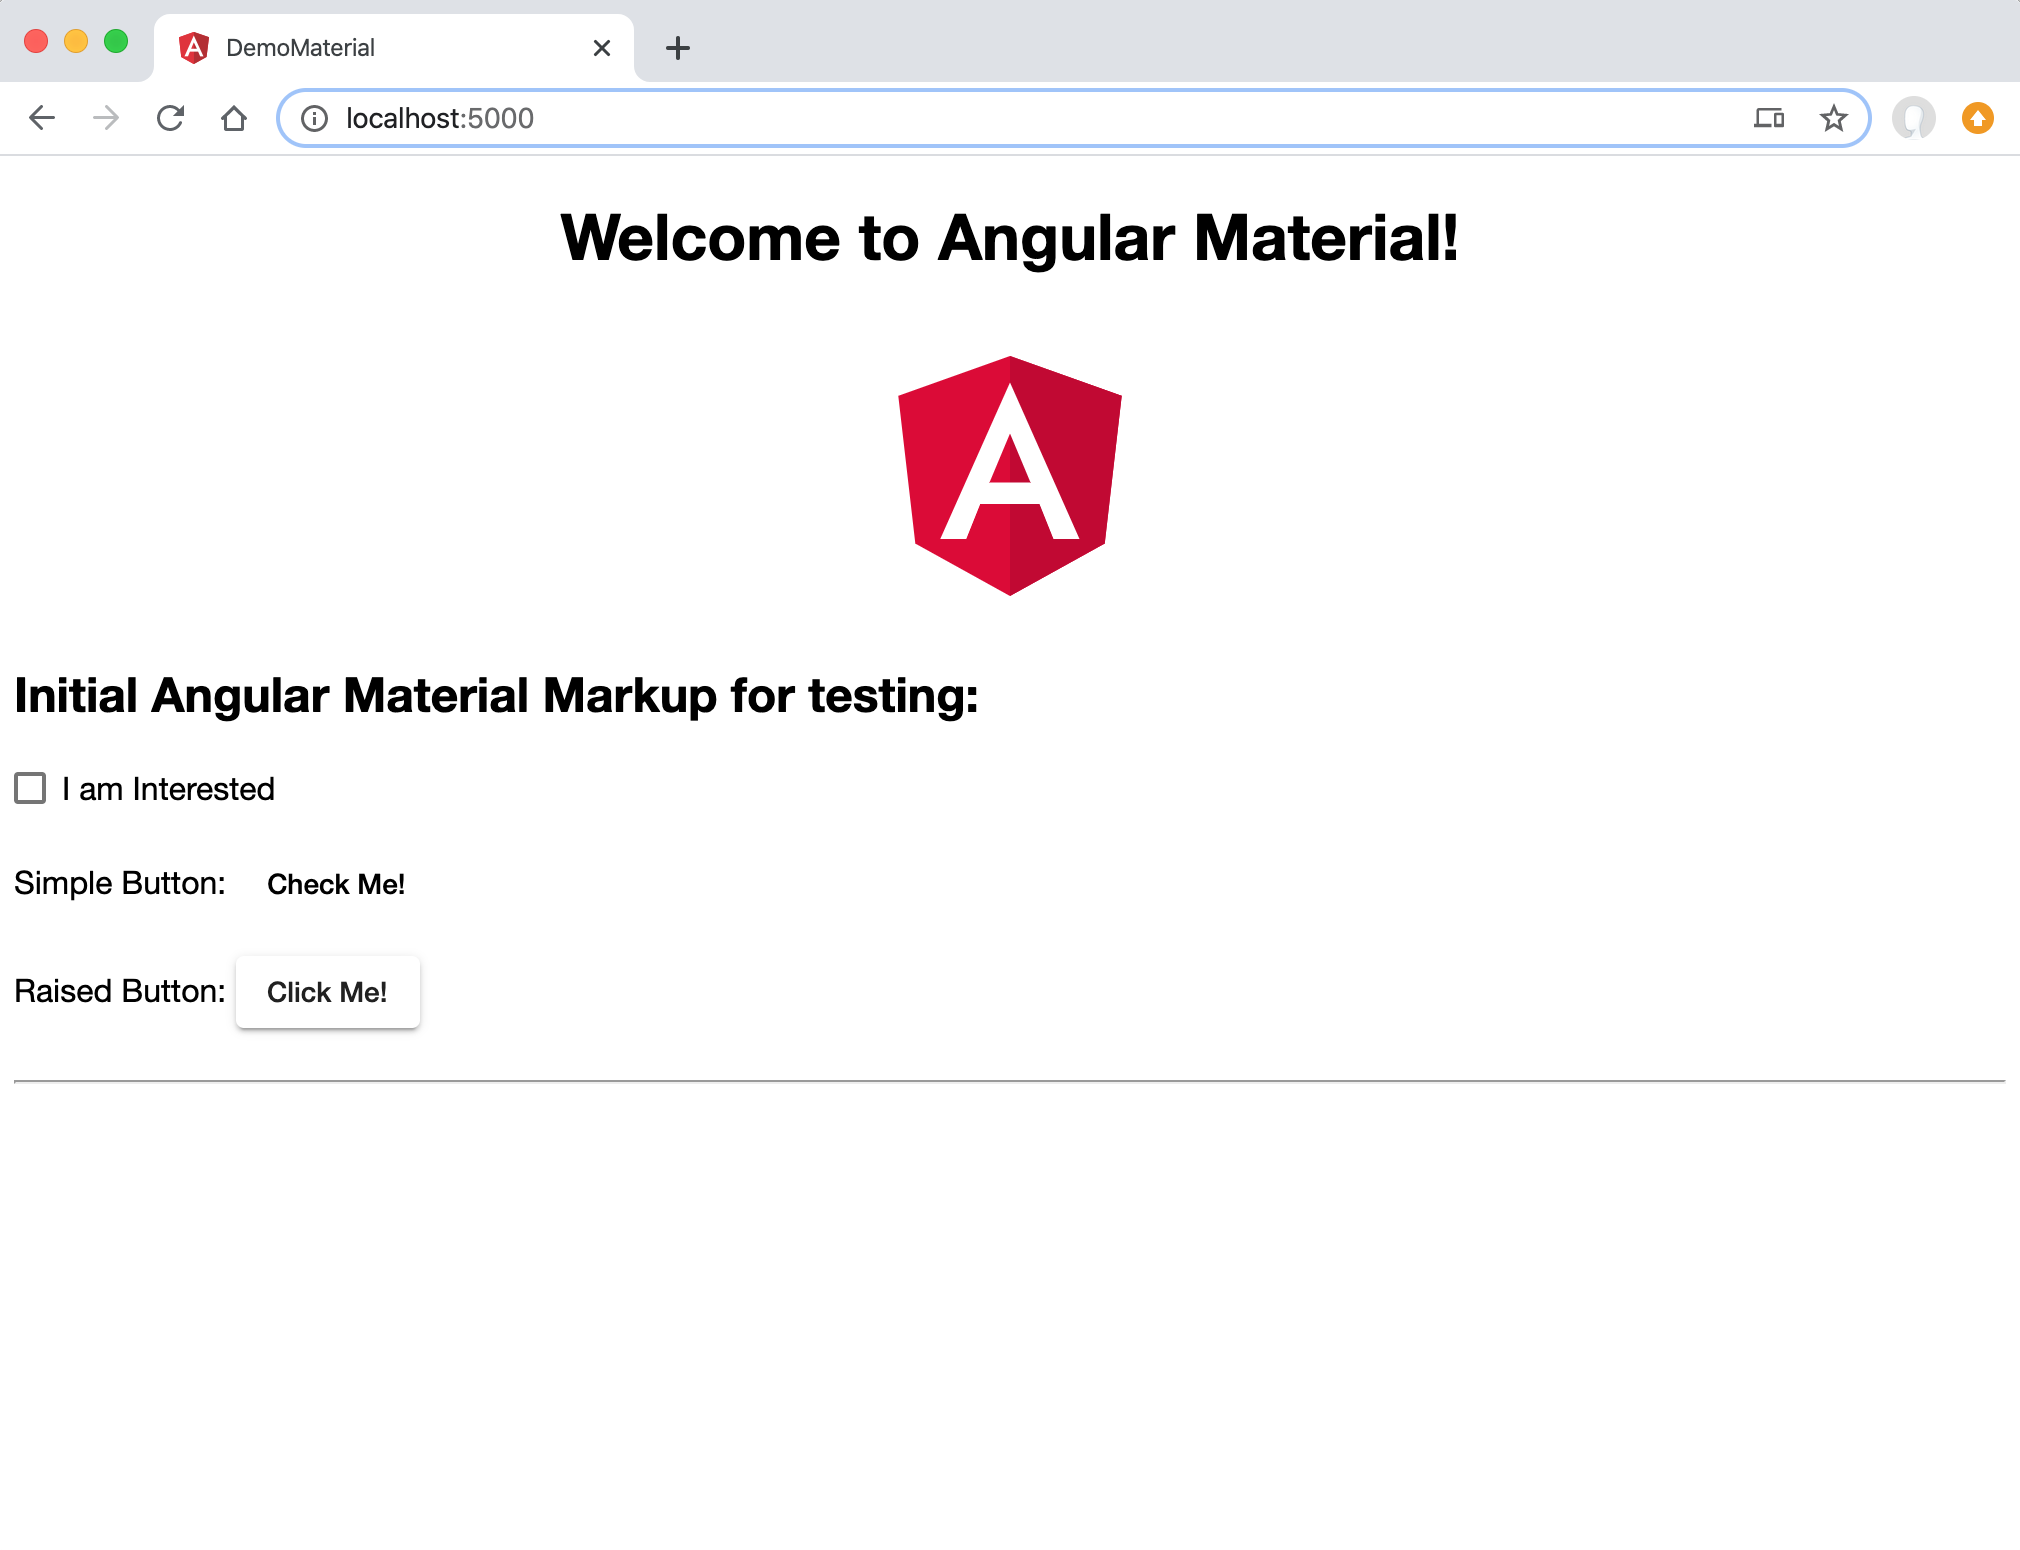2020x1550 pixels.
Task: Click the large Angular shield logo
Action: pyautogui.click(x=1010, y=476)
